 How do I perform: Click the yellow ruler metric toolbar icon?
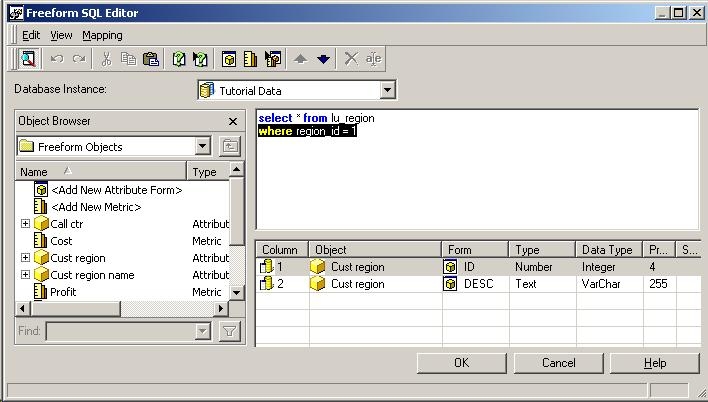[251, 59]
